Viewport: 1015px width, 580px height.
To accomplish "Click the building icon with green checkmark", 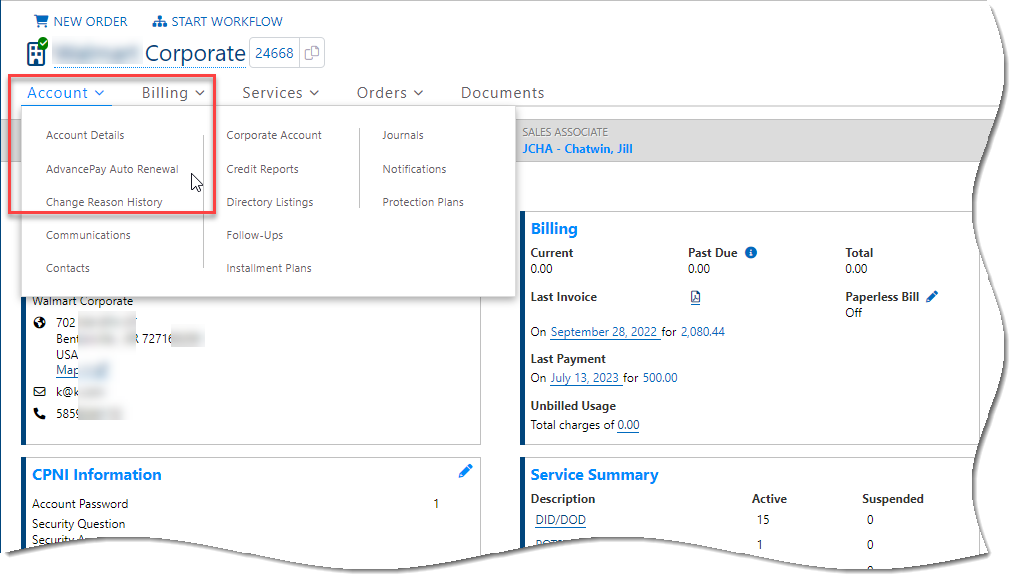I will [x=35, y=52].
